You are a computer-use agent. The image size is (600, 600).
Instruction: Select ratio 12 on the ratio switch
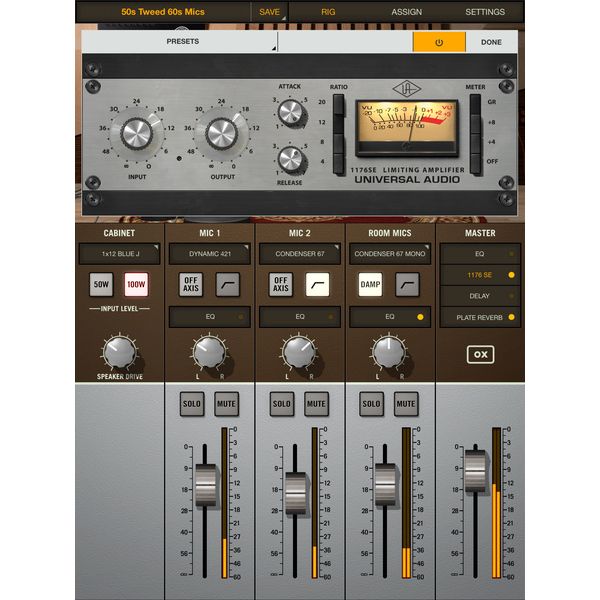339,123
